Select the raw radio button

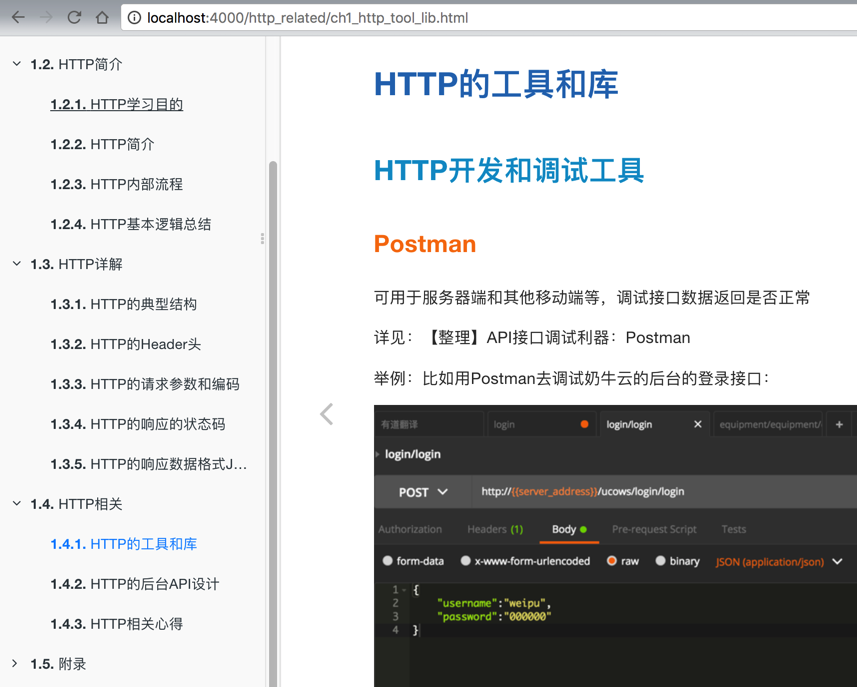[x=612, y=561]
